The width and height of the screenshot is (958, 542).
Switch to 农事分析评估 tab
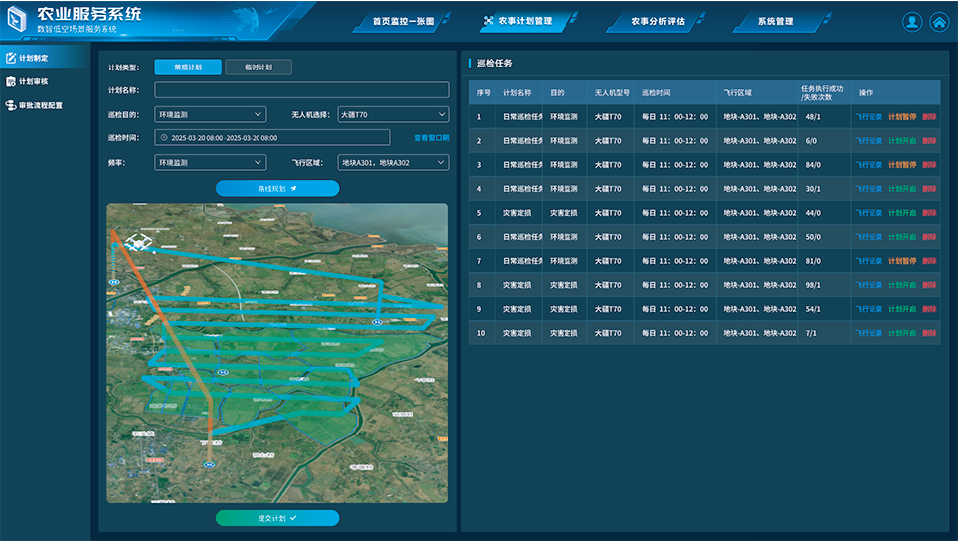[658, 21]
